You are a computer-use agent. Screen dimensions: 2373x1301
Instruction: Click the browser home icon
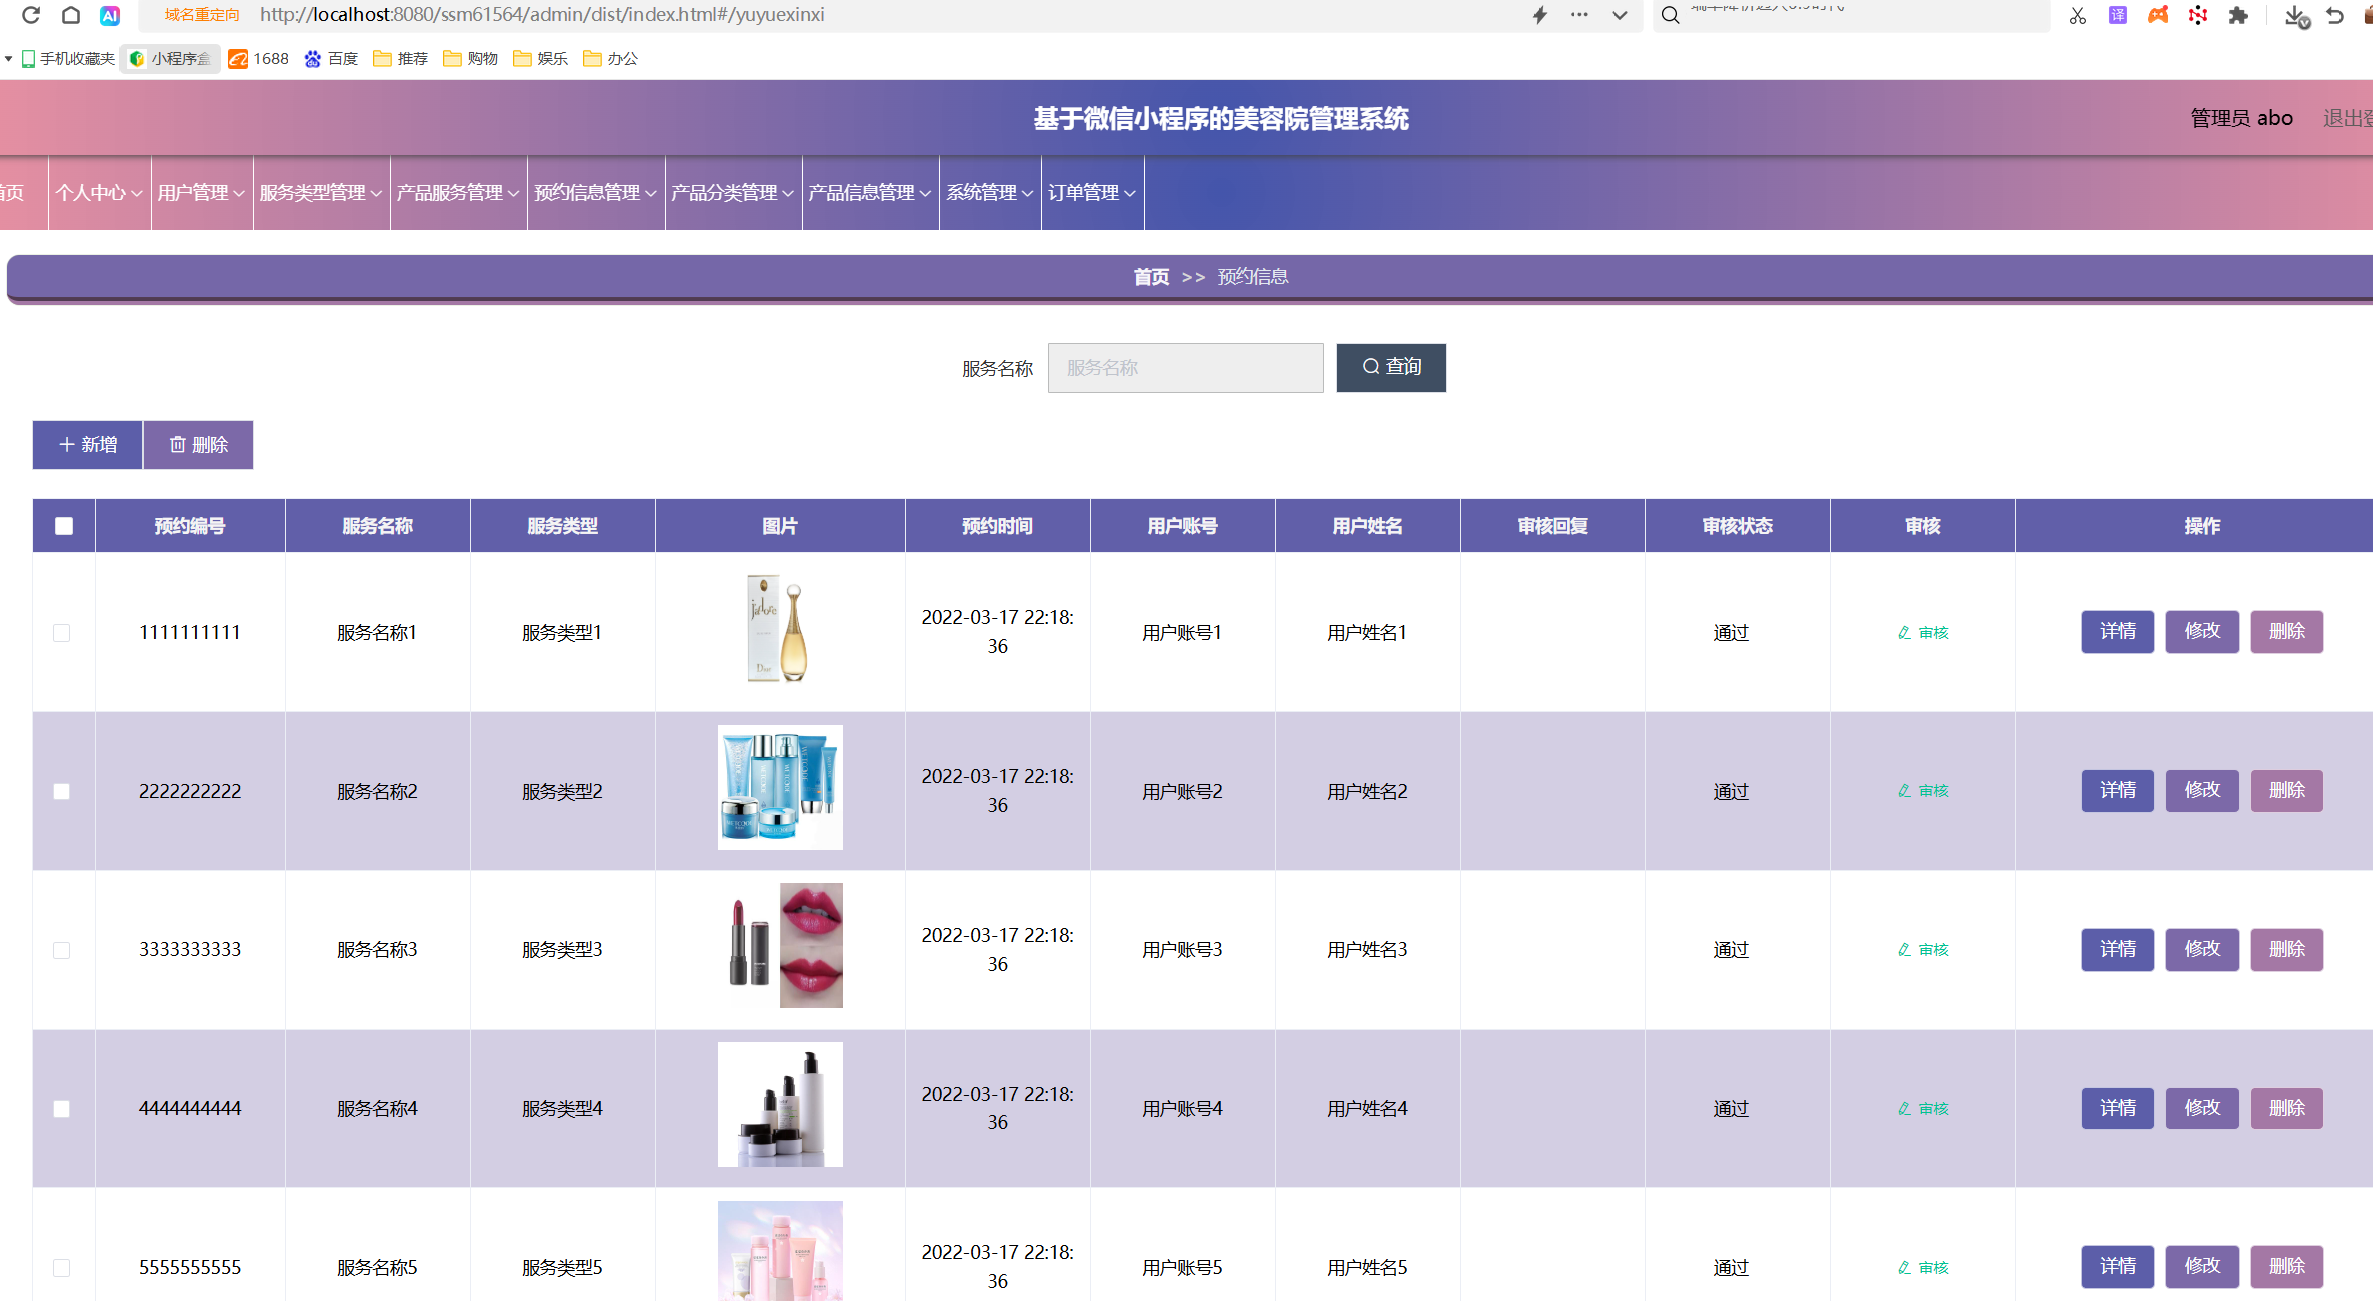coord(71,15)
